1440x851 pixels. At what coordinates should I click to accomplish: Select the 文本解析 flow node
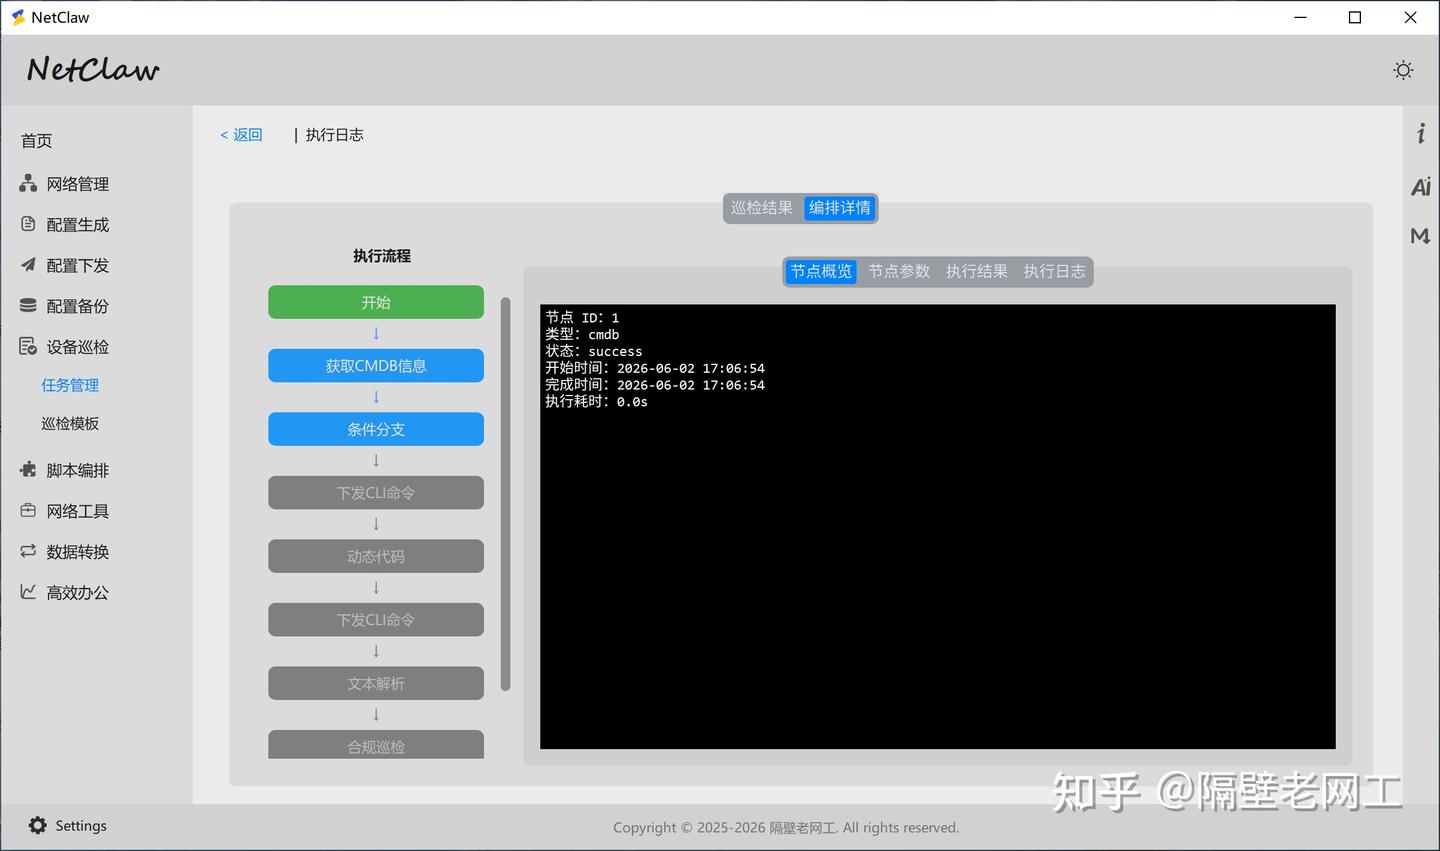[376, 683]
